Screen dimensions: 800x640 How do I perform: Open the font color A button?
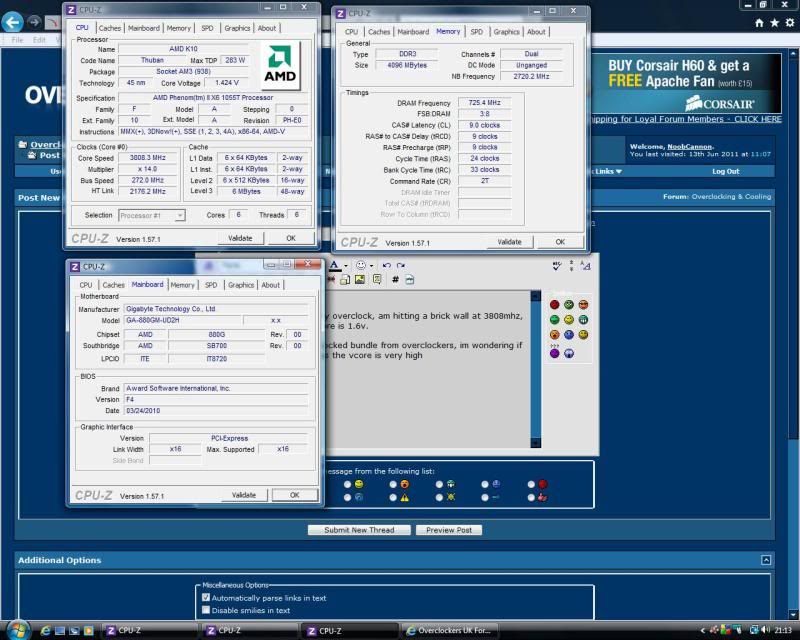334,265
